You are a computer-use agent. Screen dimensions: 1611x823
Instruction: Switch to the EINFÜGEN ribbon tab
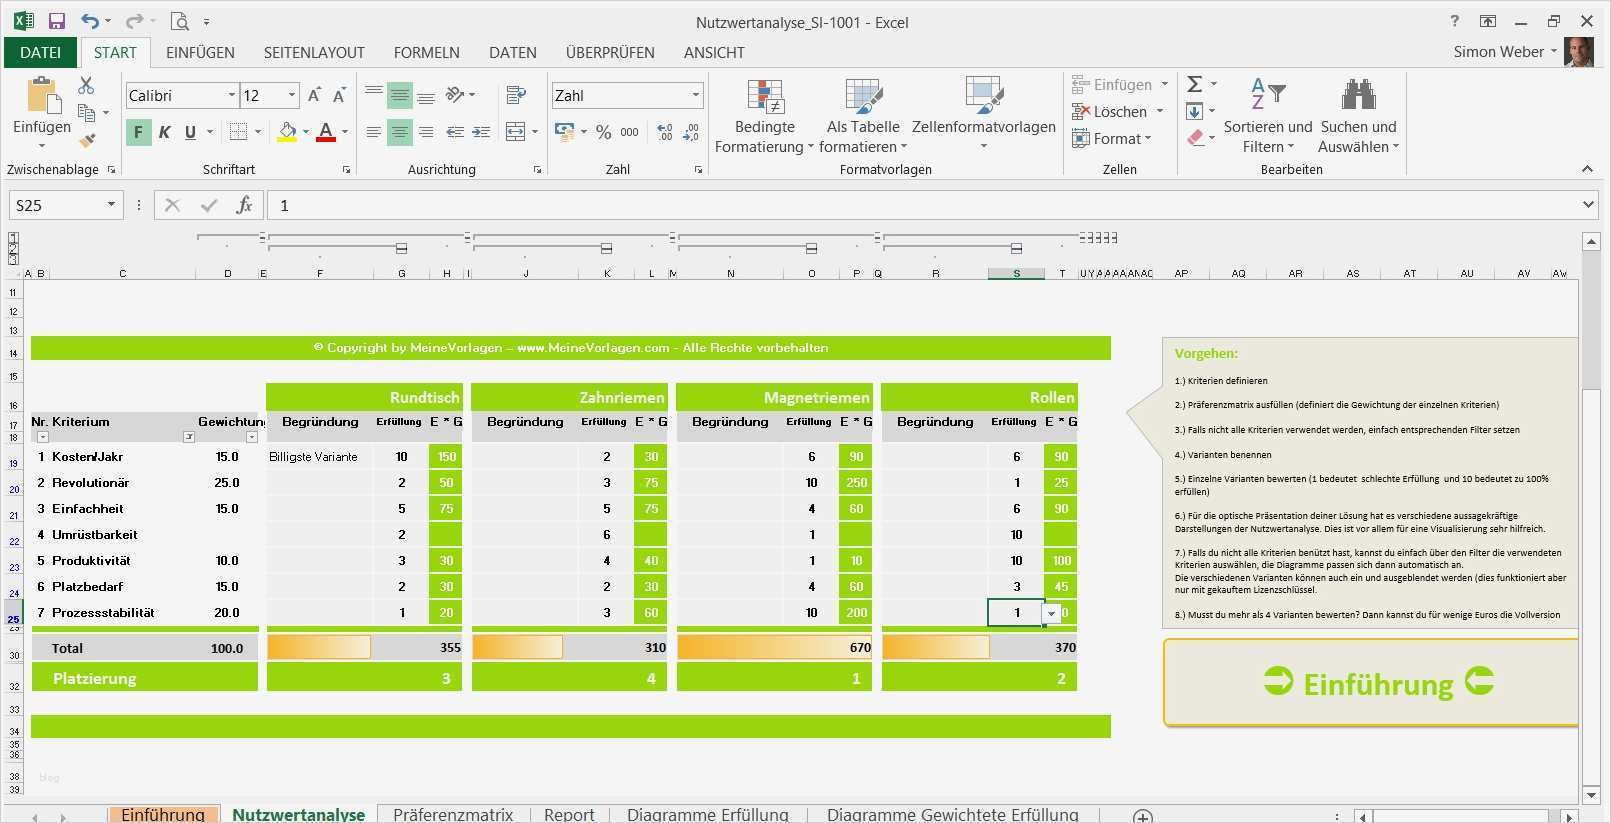200,52
